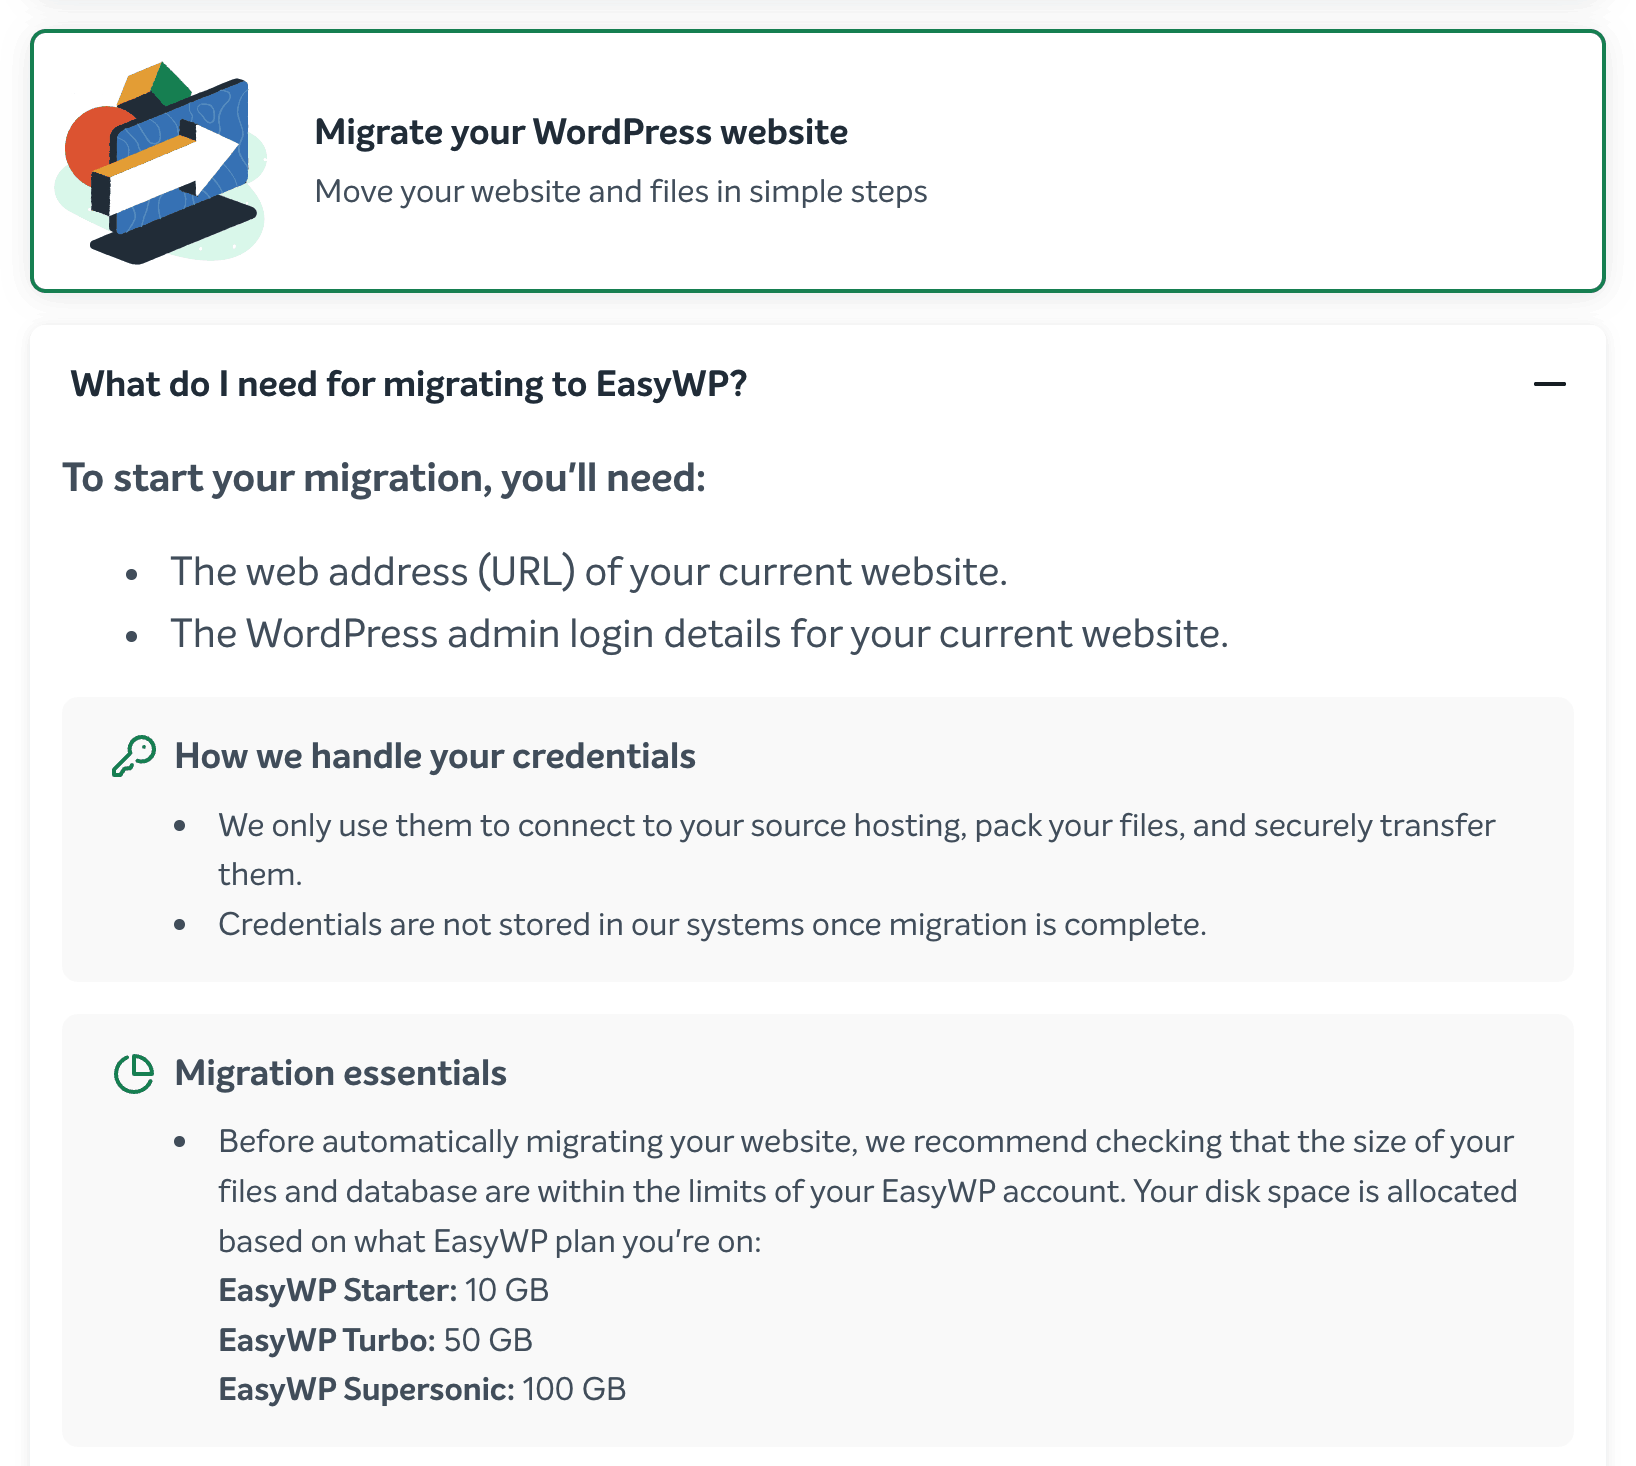Click the key icon beside credentials heading
The height and width of the screenshot is (1466, 1636).
click(134, 756)
